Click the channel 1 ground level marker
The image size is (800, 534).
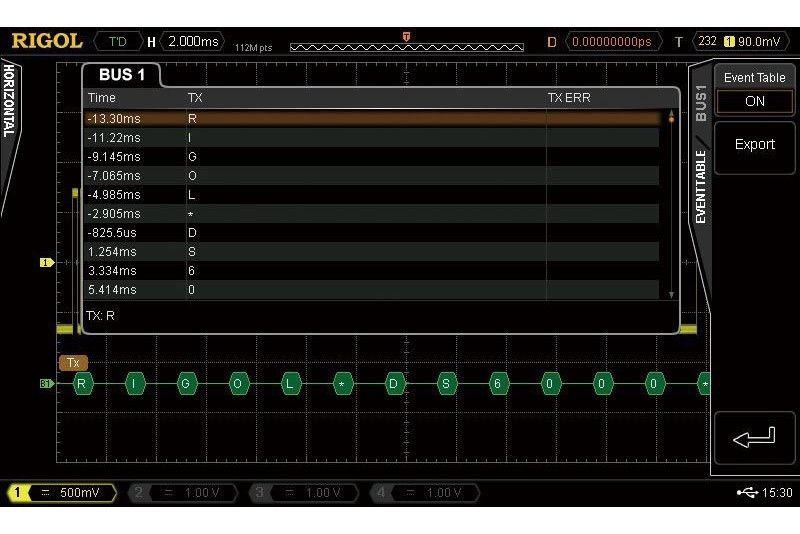46,263
